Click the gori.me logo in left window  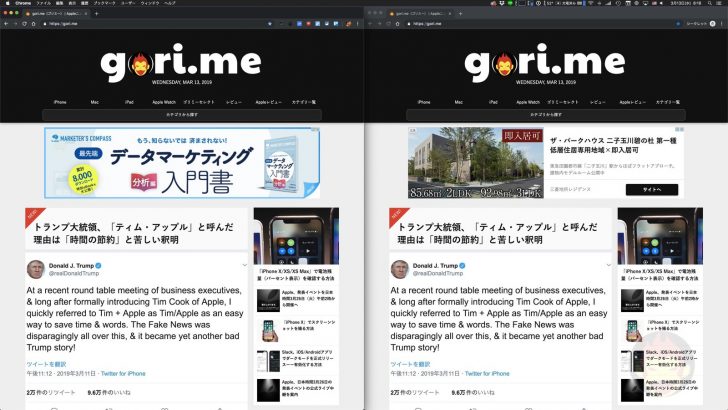pos(181,62)
